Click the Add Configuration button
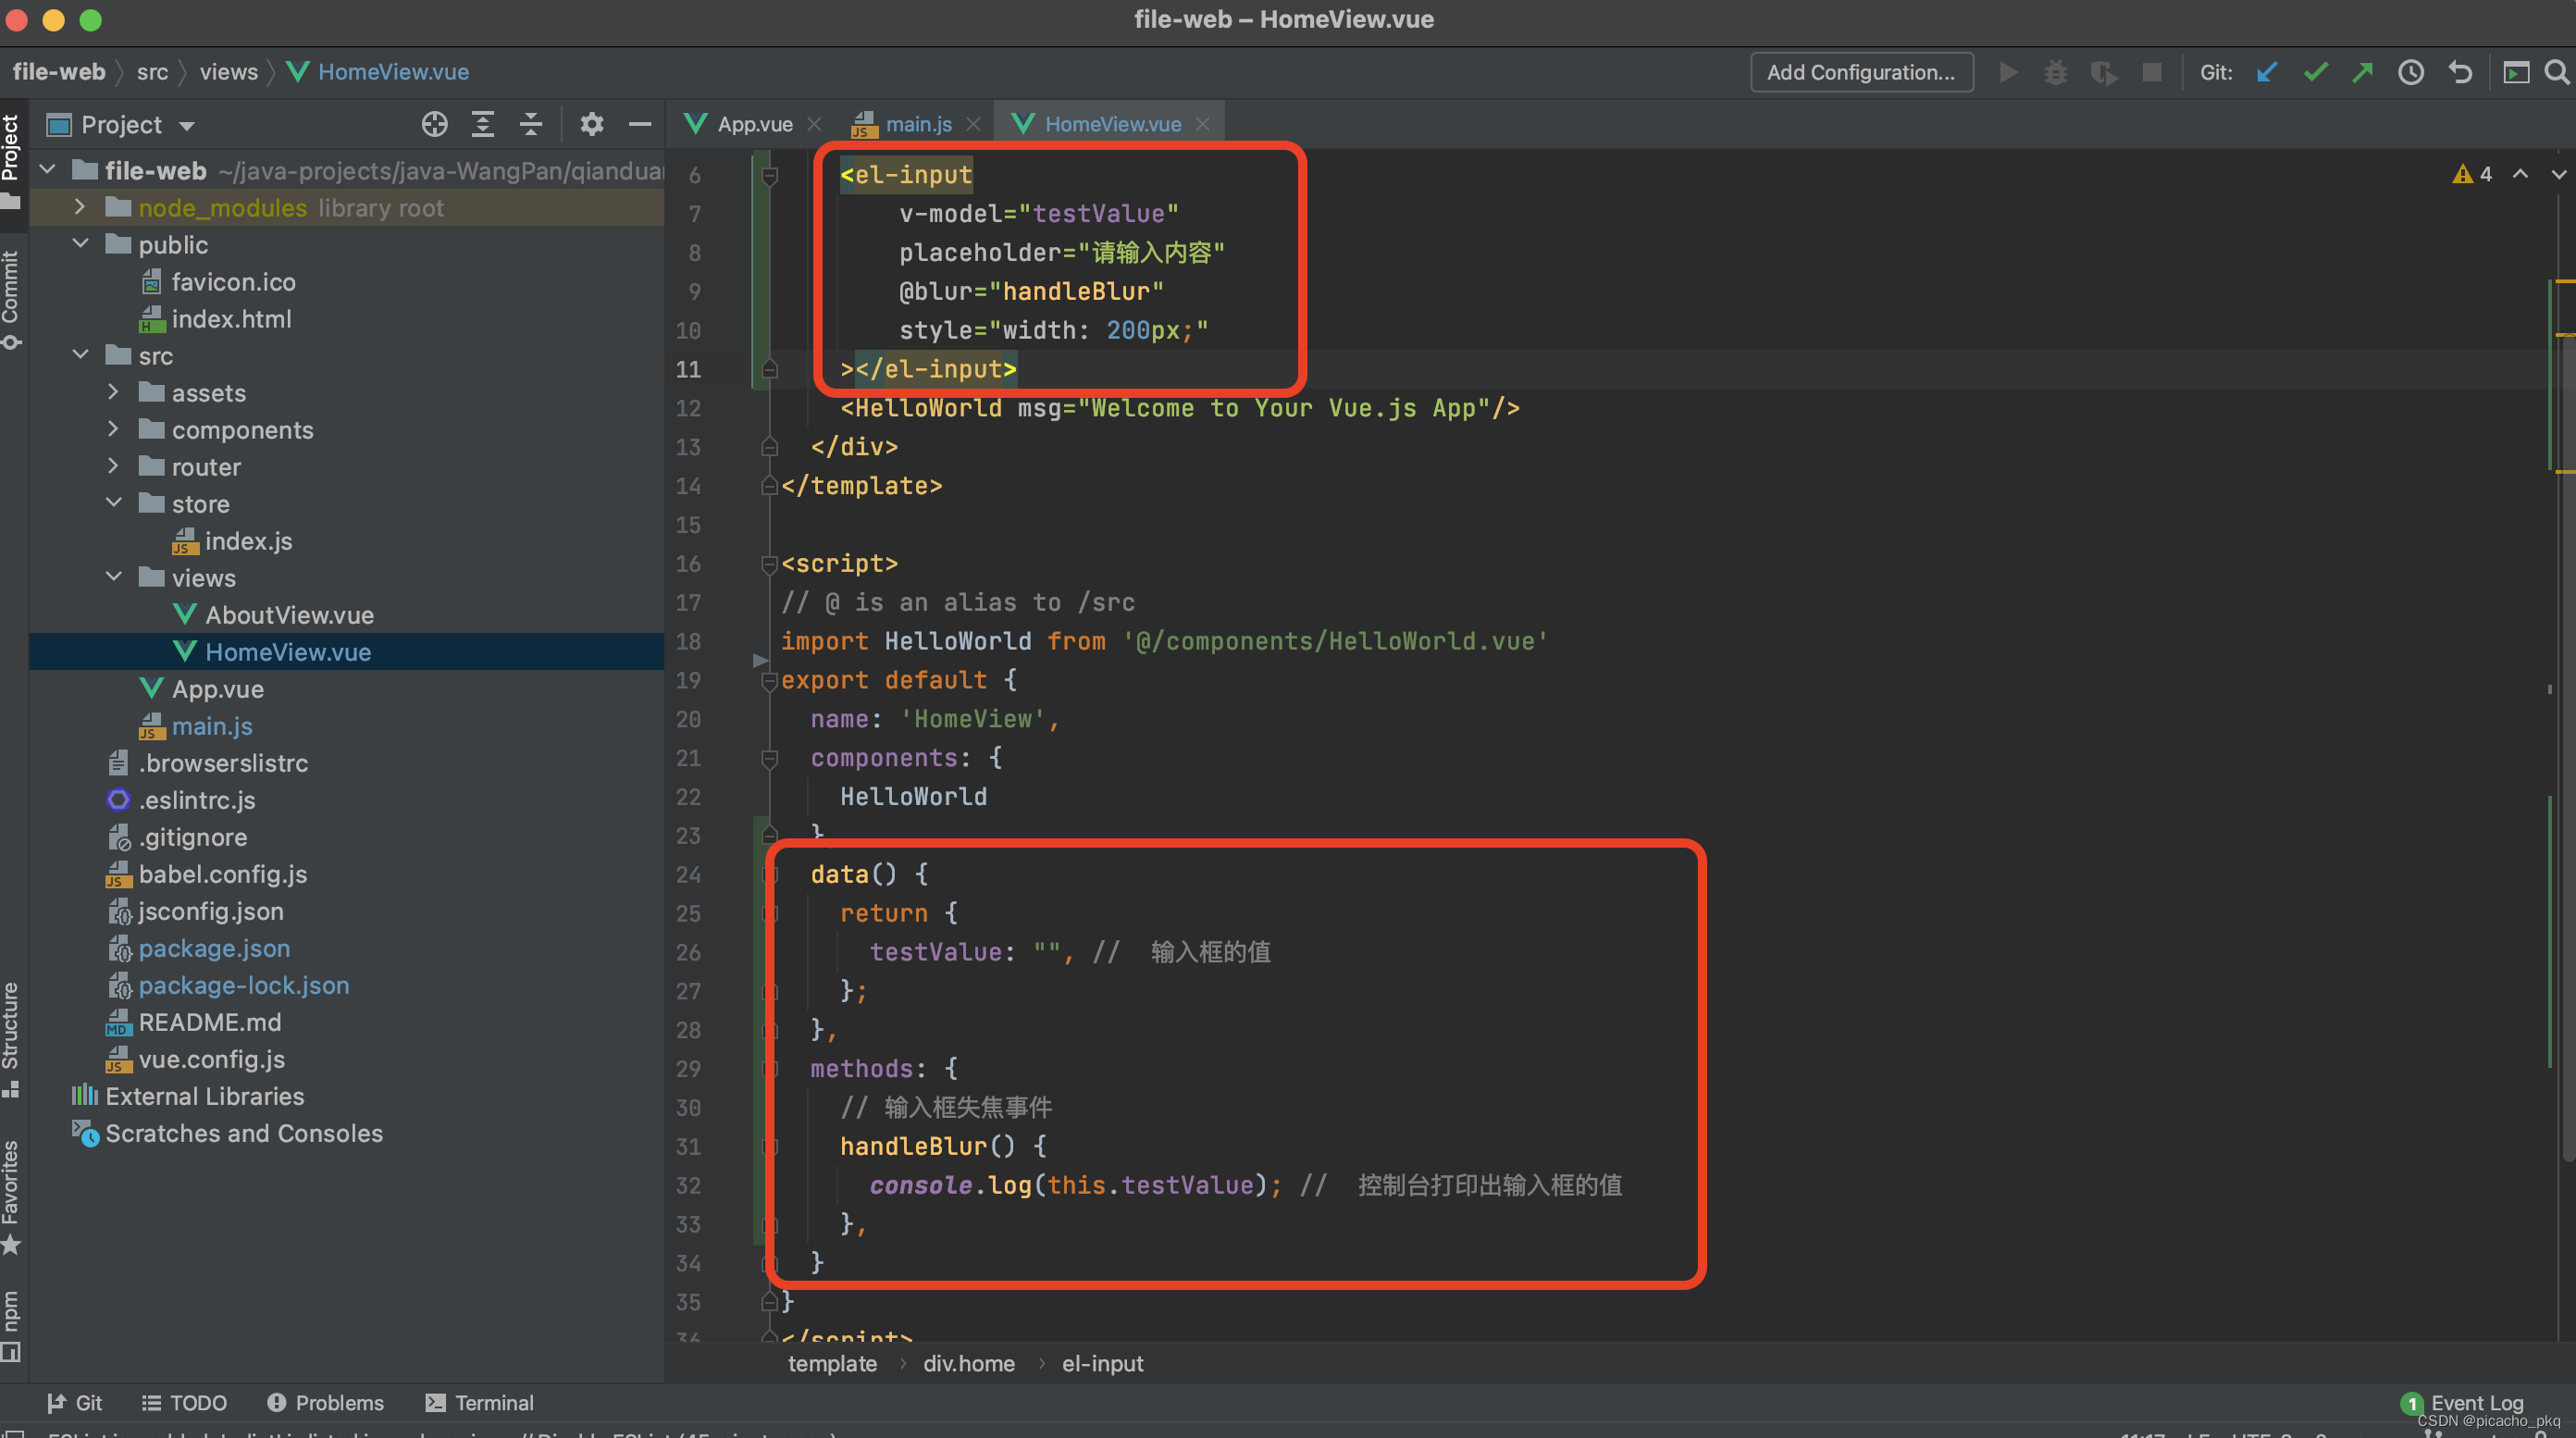 click(1860, 72)
